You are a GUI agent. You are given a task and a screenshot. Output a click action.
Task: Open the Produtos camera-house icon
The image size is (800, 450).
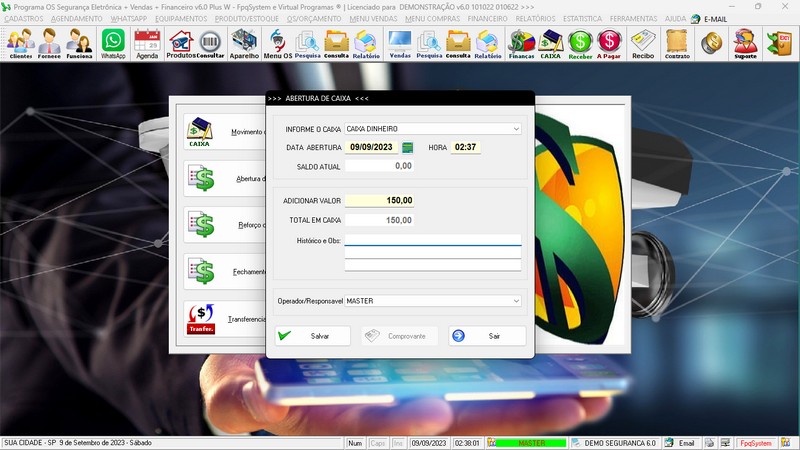(x=181, y=44)
